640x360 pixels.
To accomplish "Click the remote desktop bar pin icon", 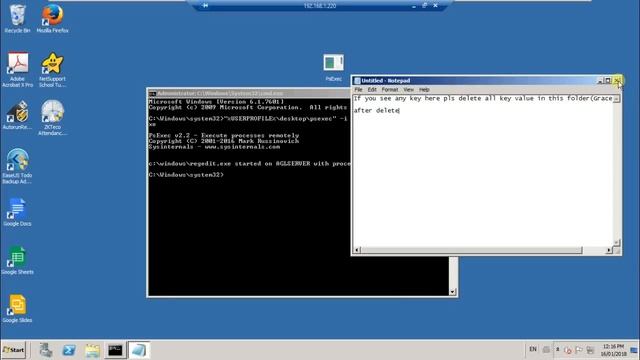I will 205,6.
